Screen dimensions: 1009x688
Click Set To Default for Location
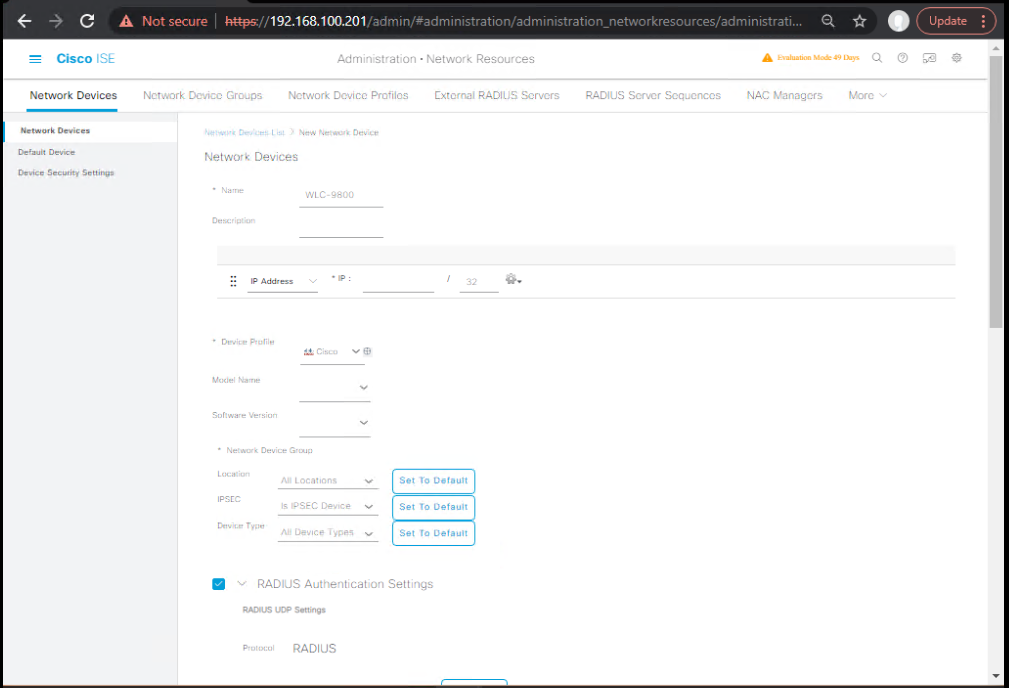434,481
